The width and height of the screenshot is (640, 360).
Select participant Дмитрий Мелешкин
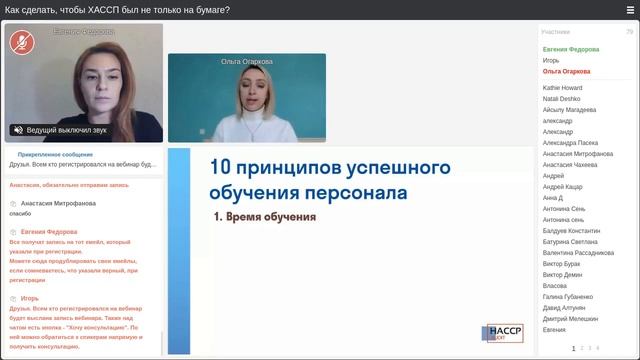pyautogui.click(x=570, y=319)
